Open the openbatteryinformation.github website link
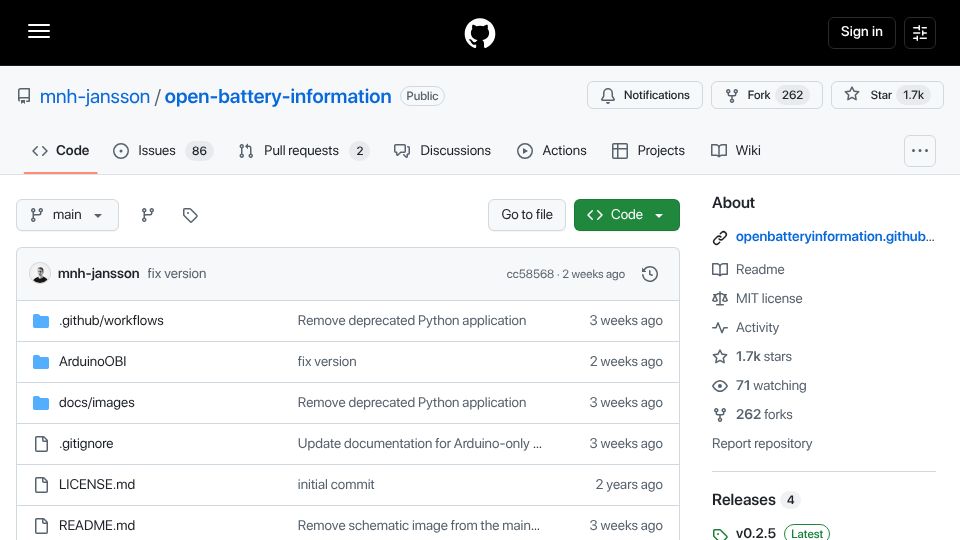960x540 pixels. click(834, 236)
